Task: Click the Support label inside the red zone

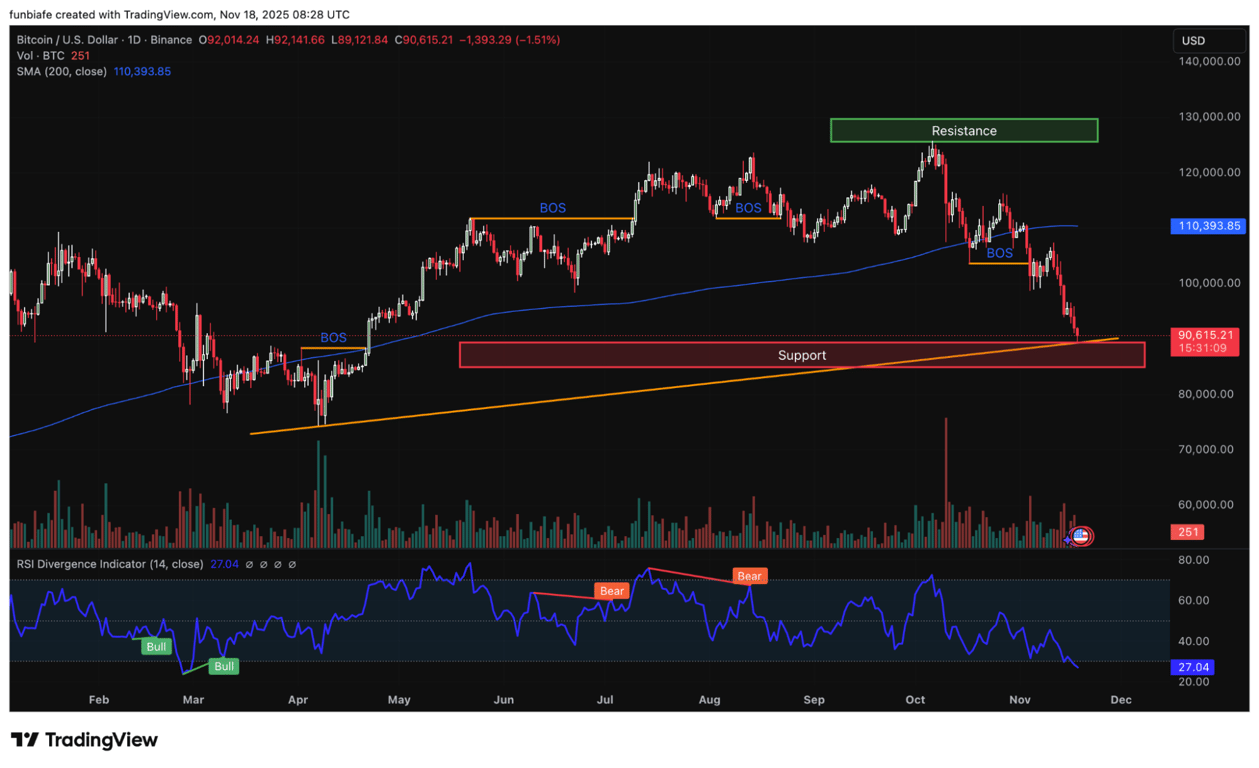Action: (802, 355)
